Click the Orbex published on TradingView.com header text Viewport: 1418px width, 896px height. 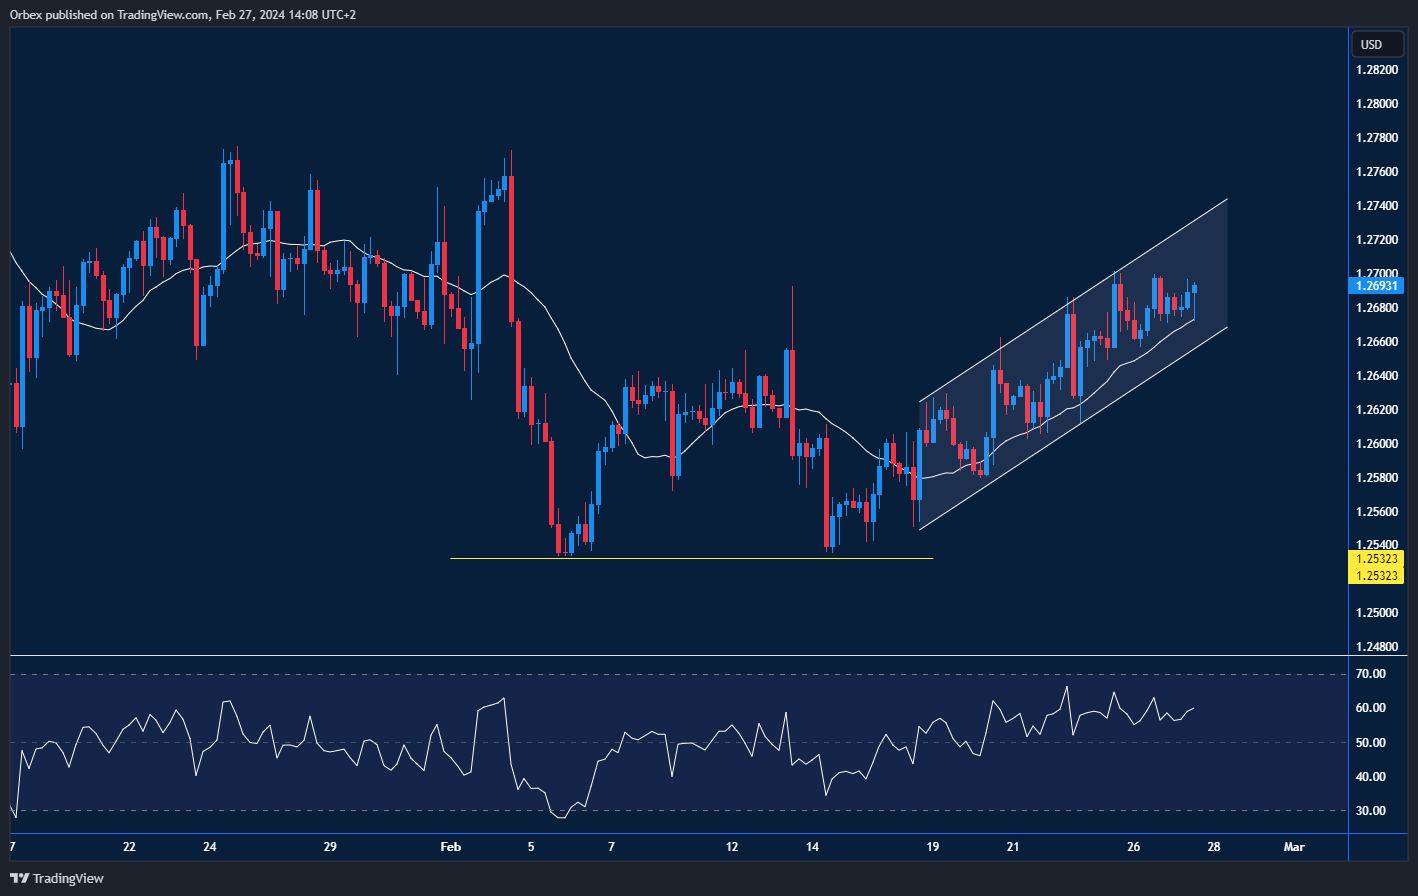185,14
